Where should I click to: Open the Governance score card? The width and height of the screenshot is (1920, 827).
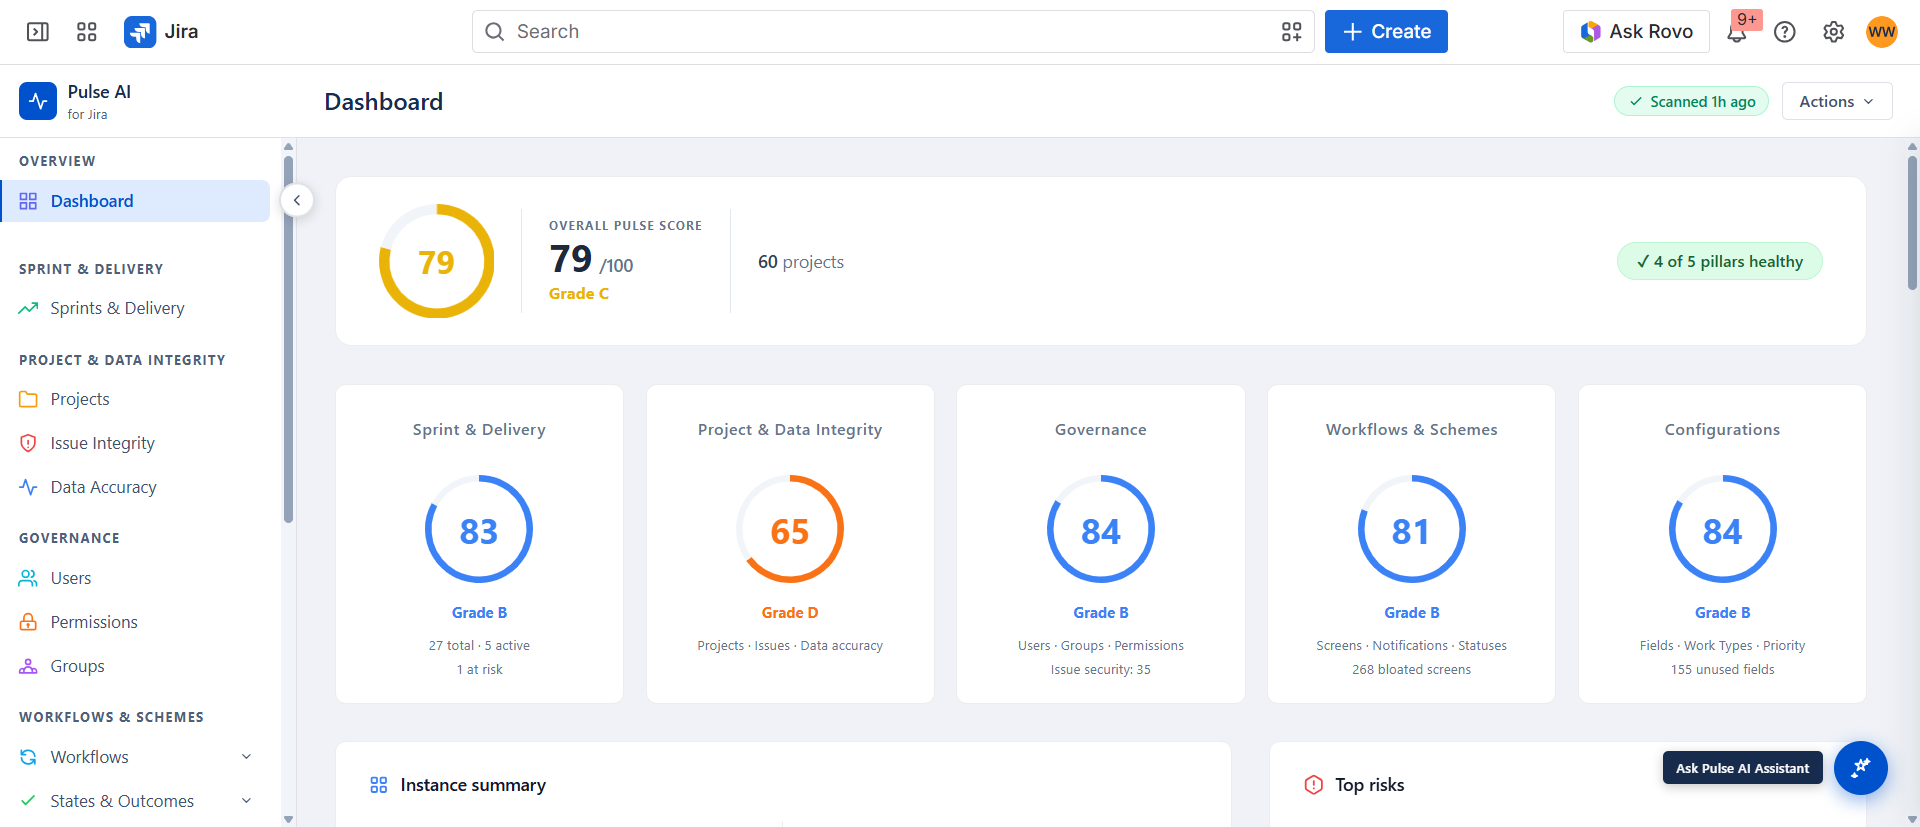click(1101, 544)
